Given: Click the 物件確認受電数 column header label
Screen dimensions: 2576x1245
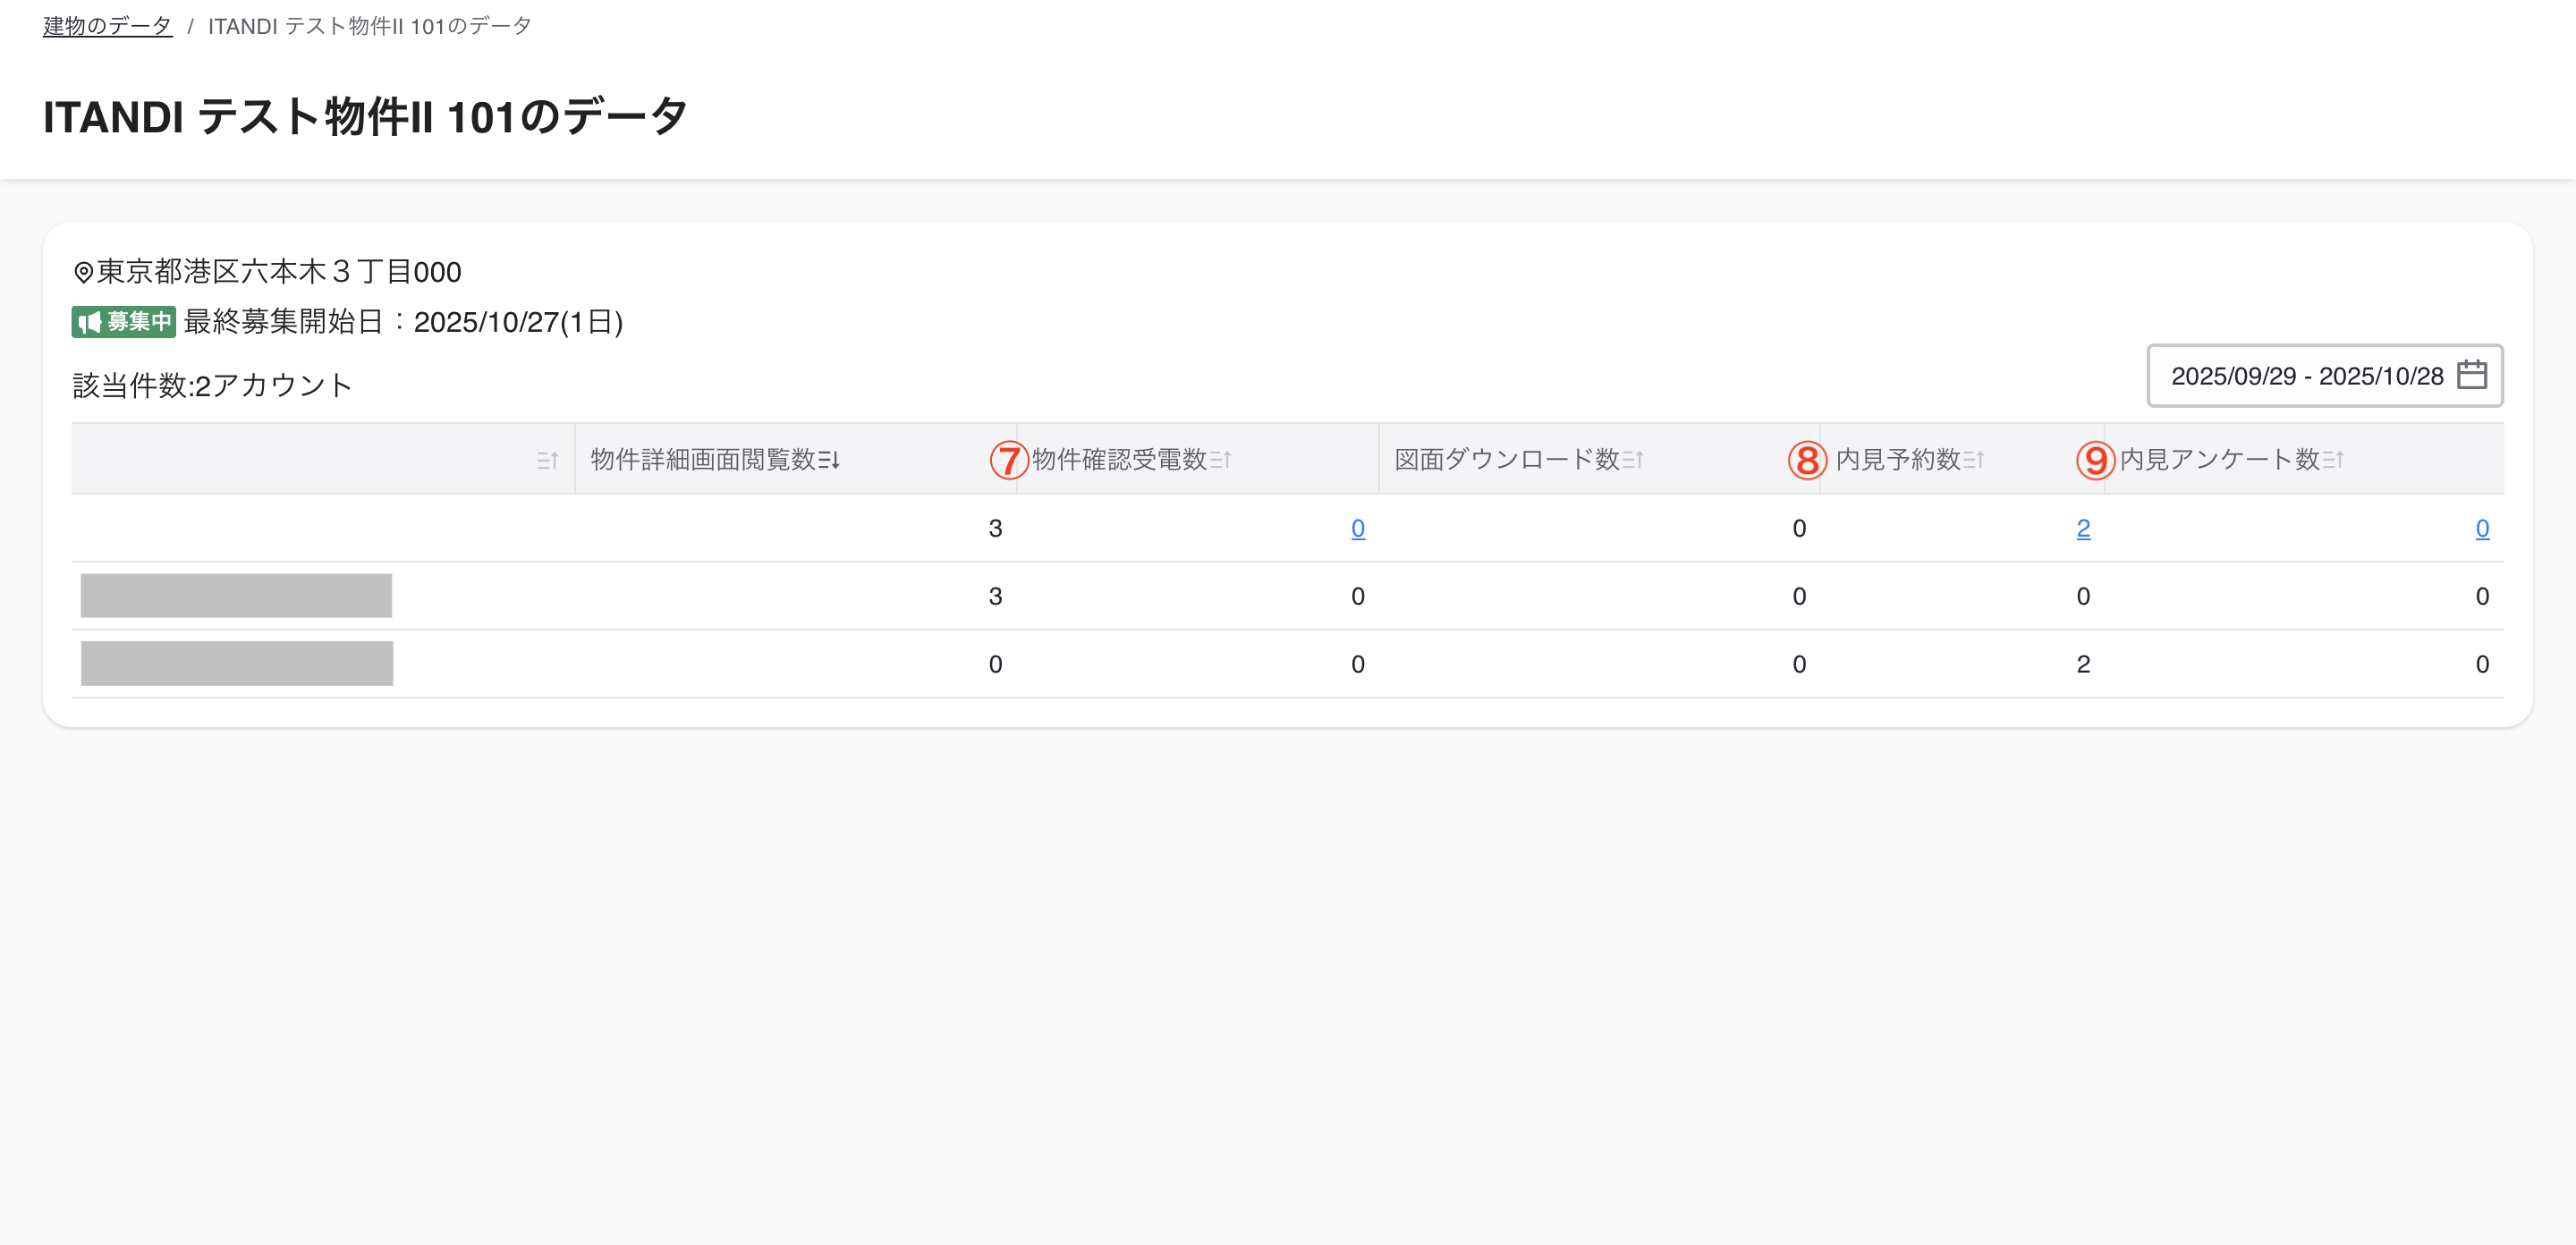Looking at the screenshot, I should pos(1120,460).
